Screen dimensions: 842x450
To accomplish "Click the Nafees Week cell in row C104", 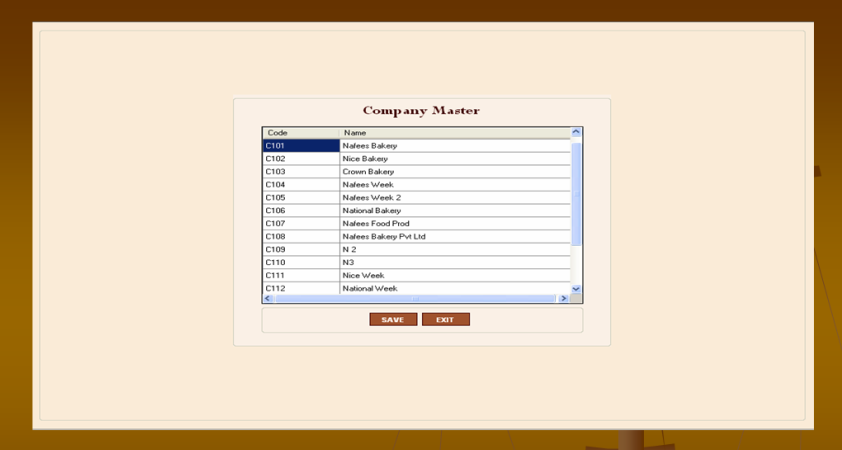I will (455, 184).
